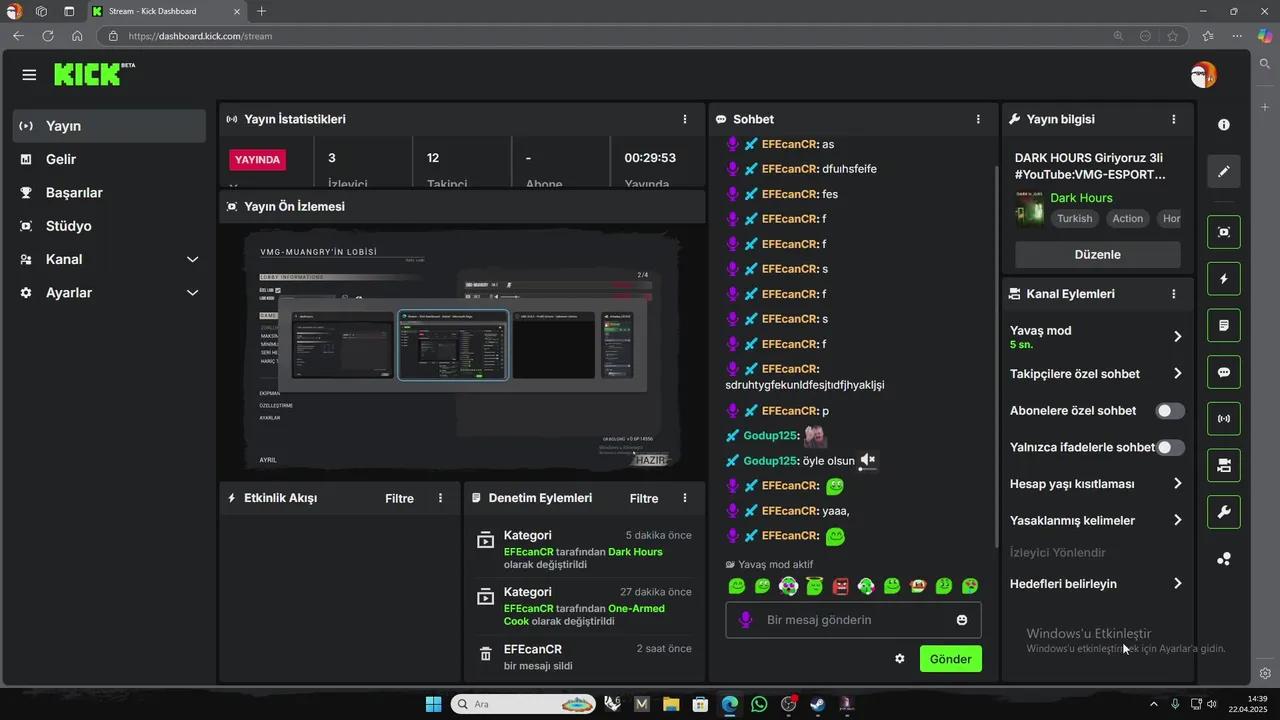
Task: Expand the Kanal sidebar section
Action: point(109,259)
